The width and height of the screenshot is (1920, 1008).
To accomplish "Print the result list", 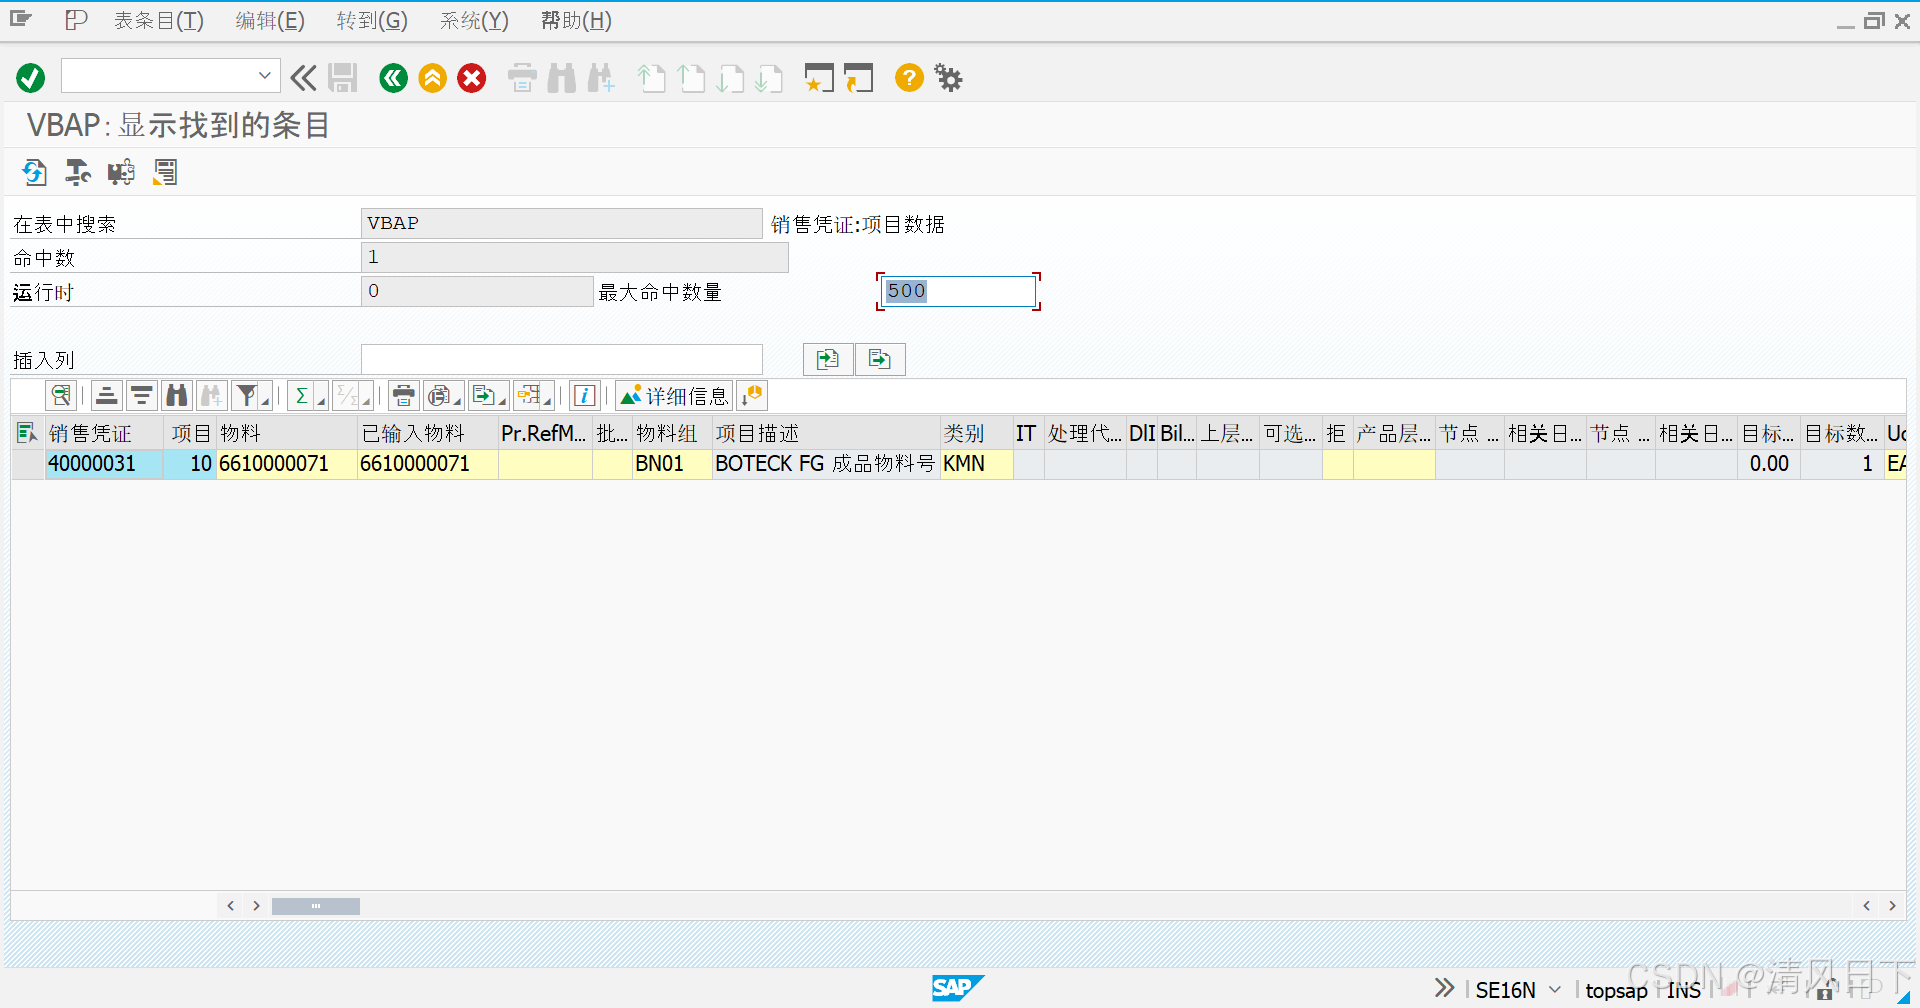I will 403,395.
